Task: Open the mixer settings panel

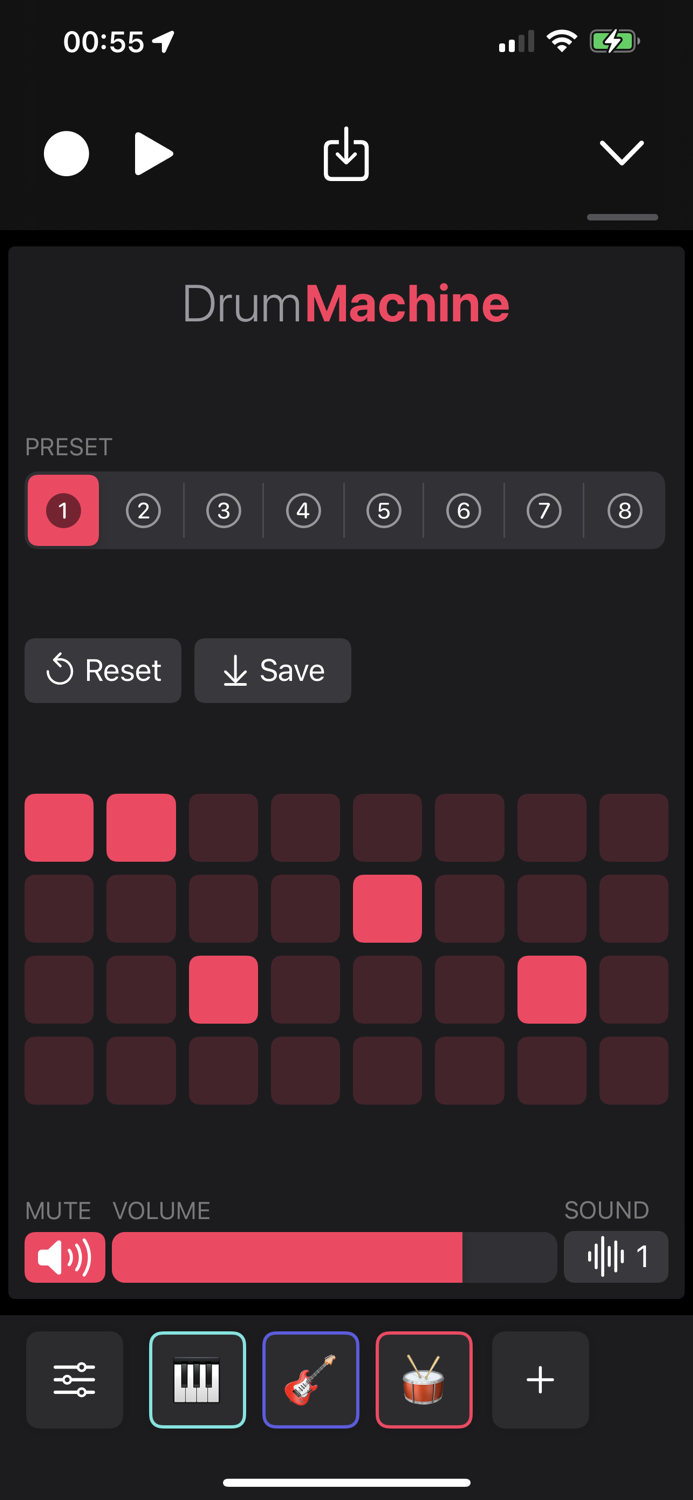Action: pos(74,1380)
